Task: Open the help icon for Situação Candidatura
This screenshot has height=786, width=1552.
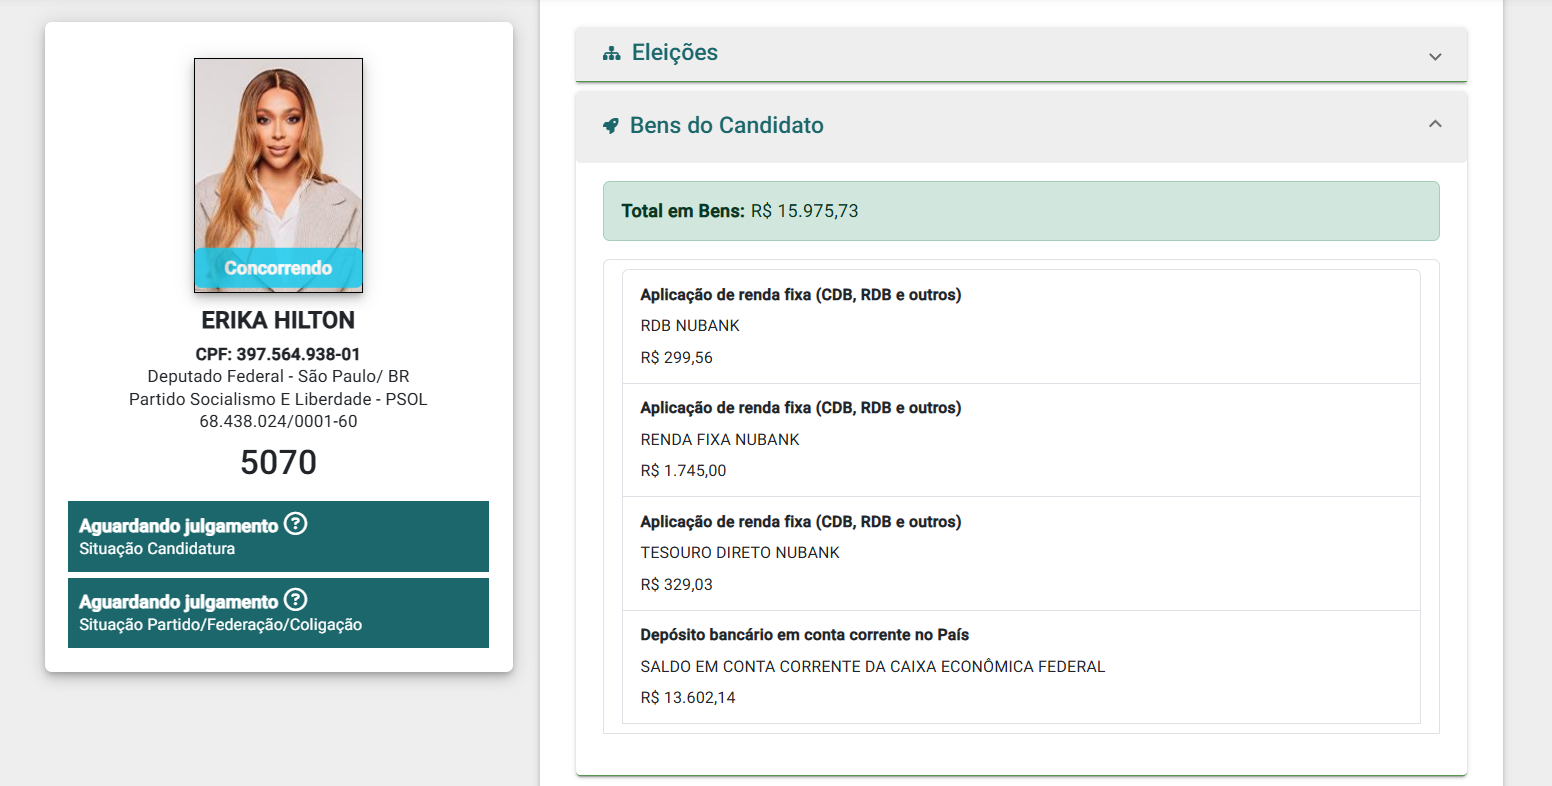Action: [295, 524]
